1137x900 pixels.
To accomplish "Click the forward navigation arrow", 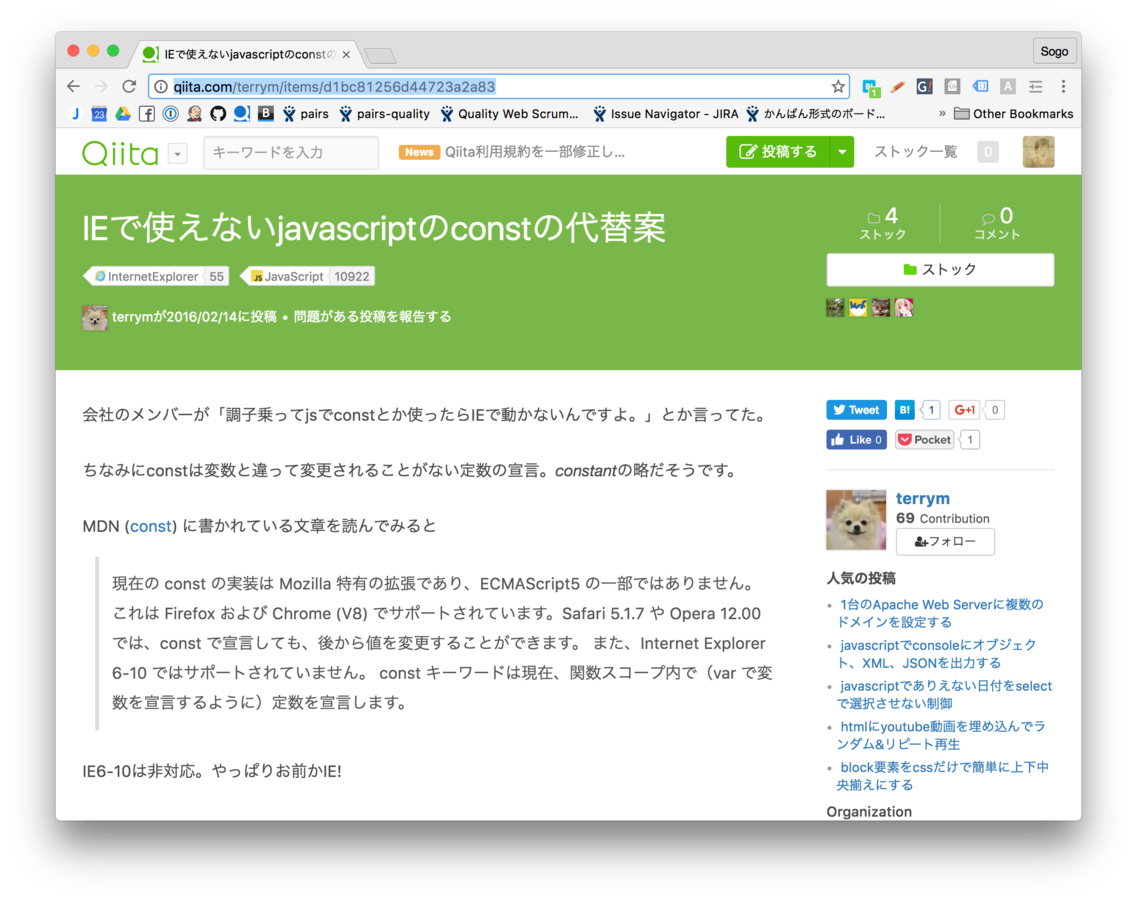I will pos(101,86).
